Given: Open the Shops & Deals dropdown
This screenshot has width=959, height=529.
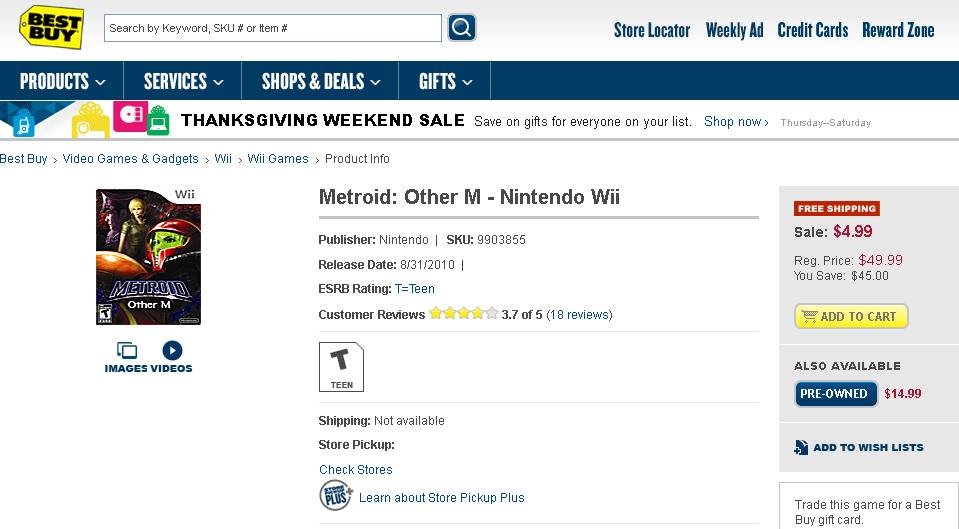Looking at the screenshot, I should (x=321, y=81).
